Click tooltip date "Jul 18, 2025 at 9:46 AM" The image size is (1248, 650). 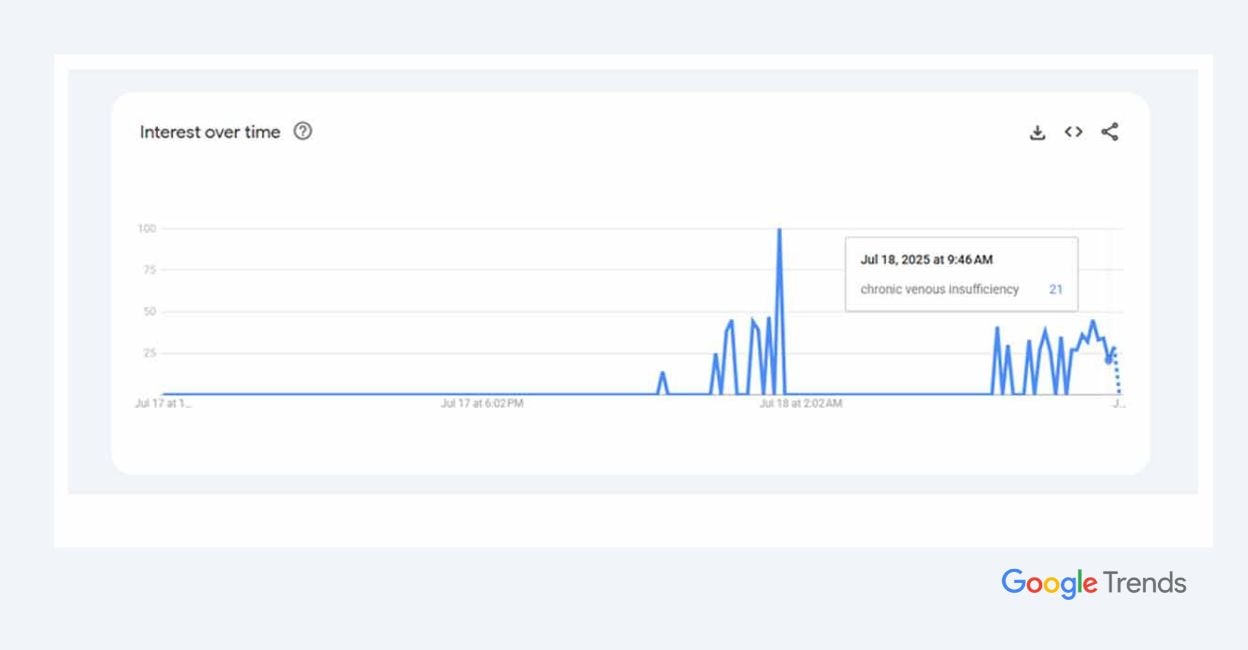coord(926,260)
